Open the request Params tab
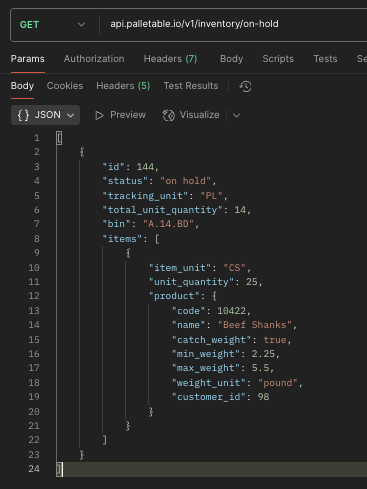 [28, 59]
